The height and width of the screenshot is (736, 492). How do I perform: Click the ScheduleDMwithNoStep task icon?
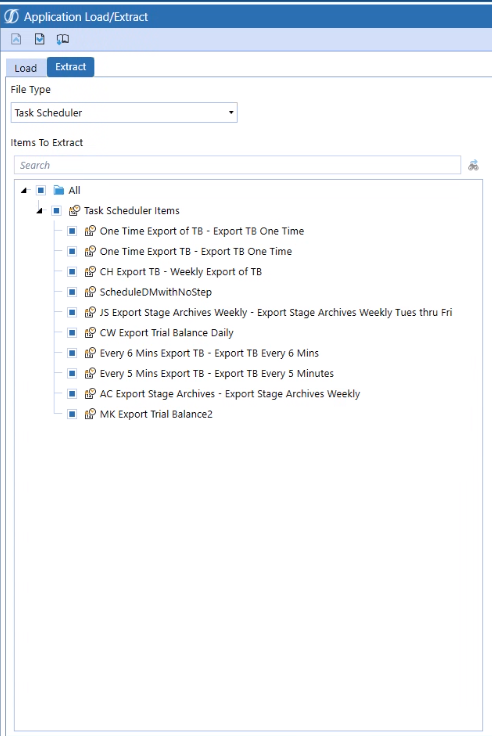point(90,292)
